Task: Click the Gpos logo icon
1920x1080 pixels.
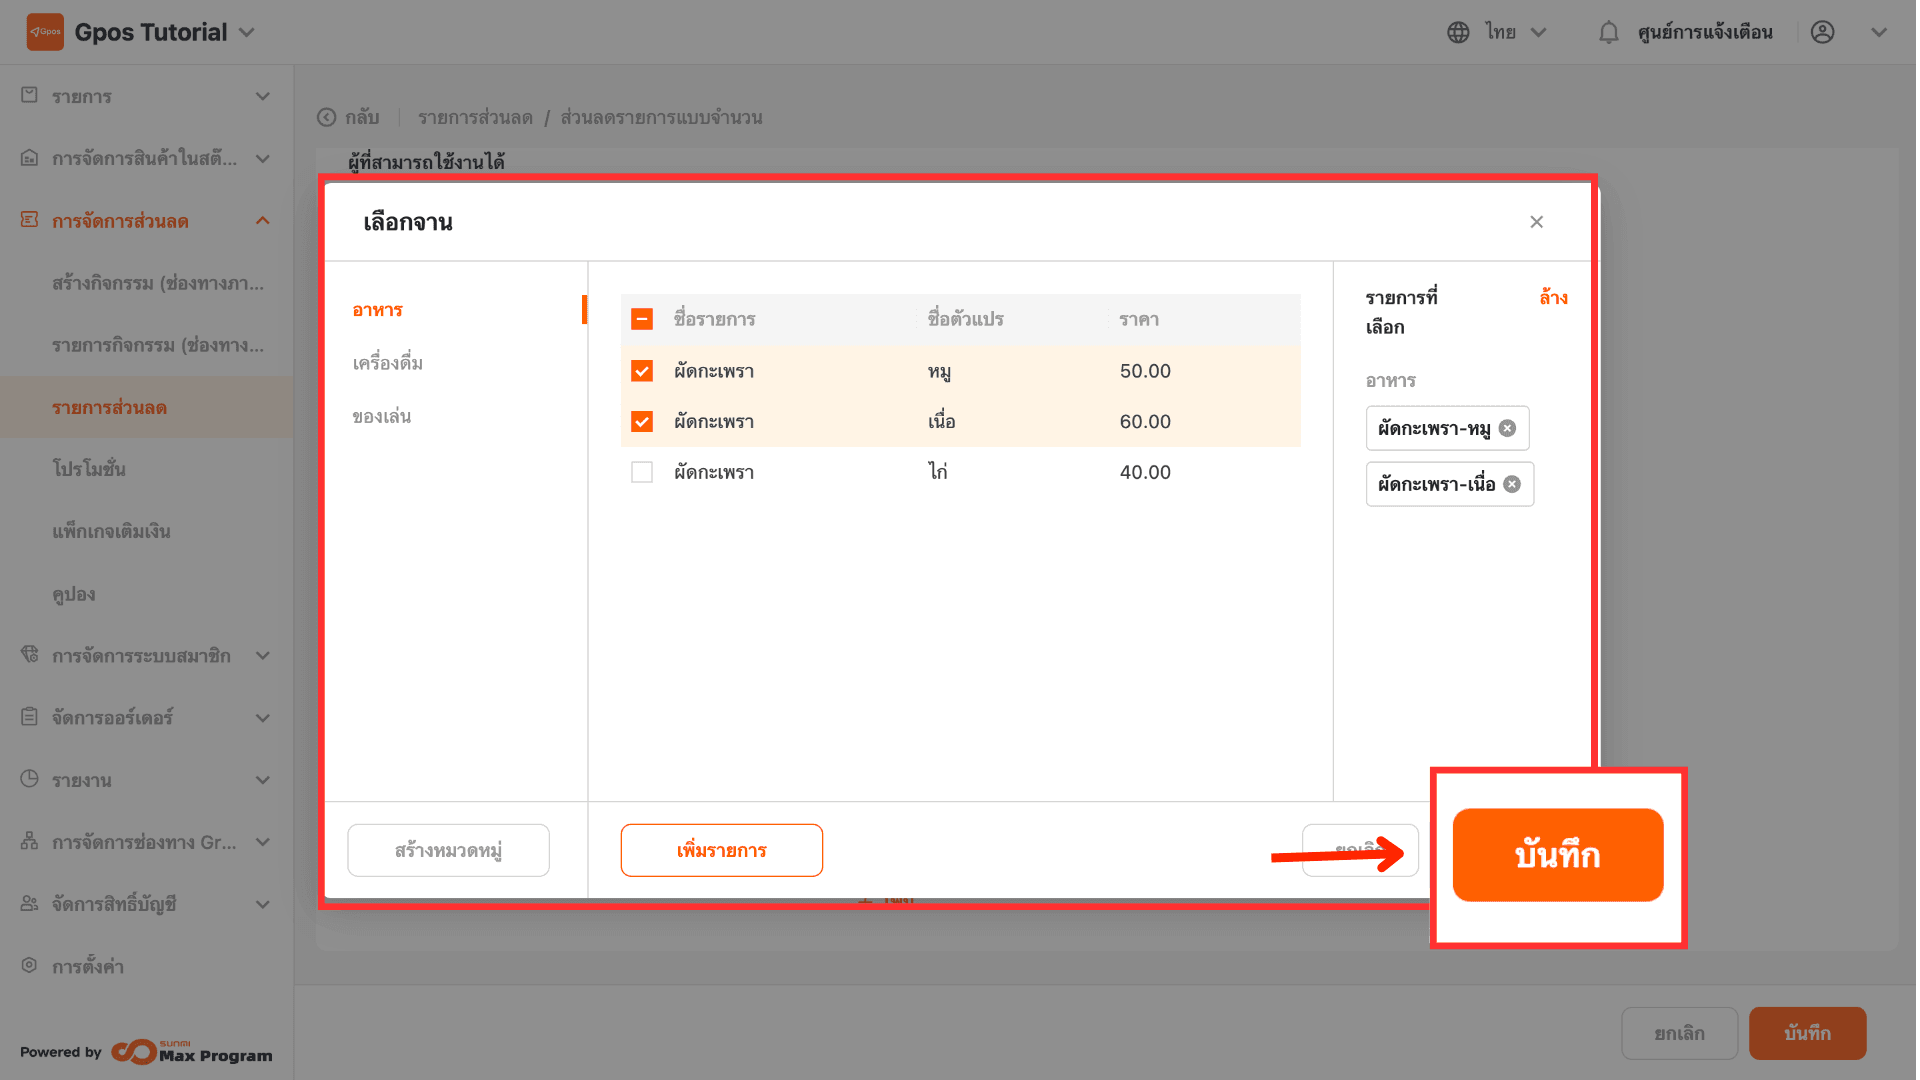Action: [x=45, y=32]
